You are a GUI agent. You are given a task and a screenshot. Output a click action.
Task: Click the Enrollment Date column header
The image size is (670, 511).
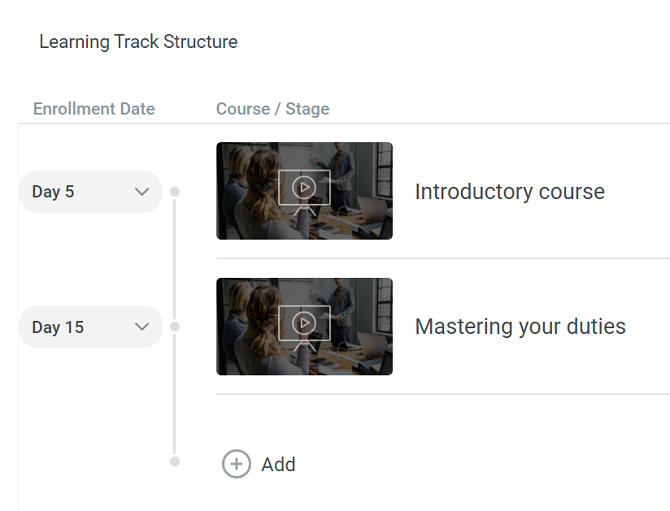tap(94, 109)
